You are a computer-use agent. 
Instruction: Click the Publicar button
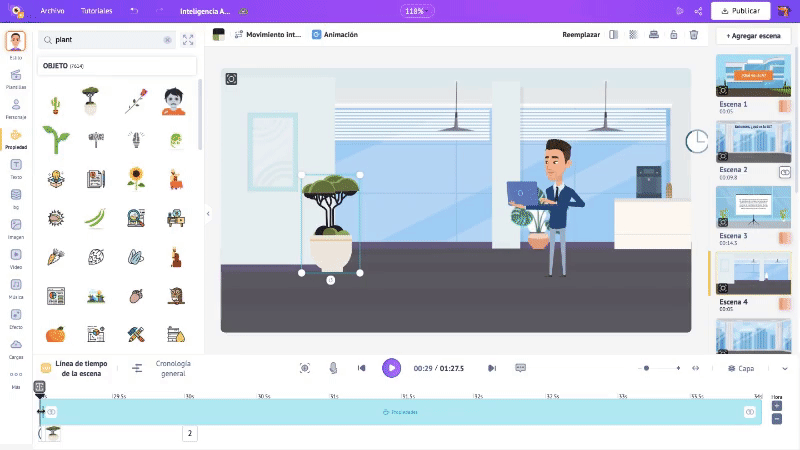coord(740,11)
